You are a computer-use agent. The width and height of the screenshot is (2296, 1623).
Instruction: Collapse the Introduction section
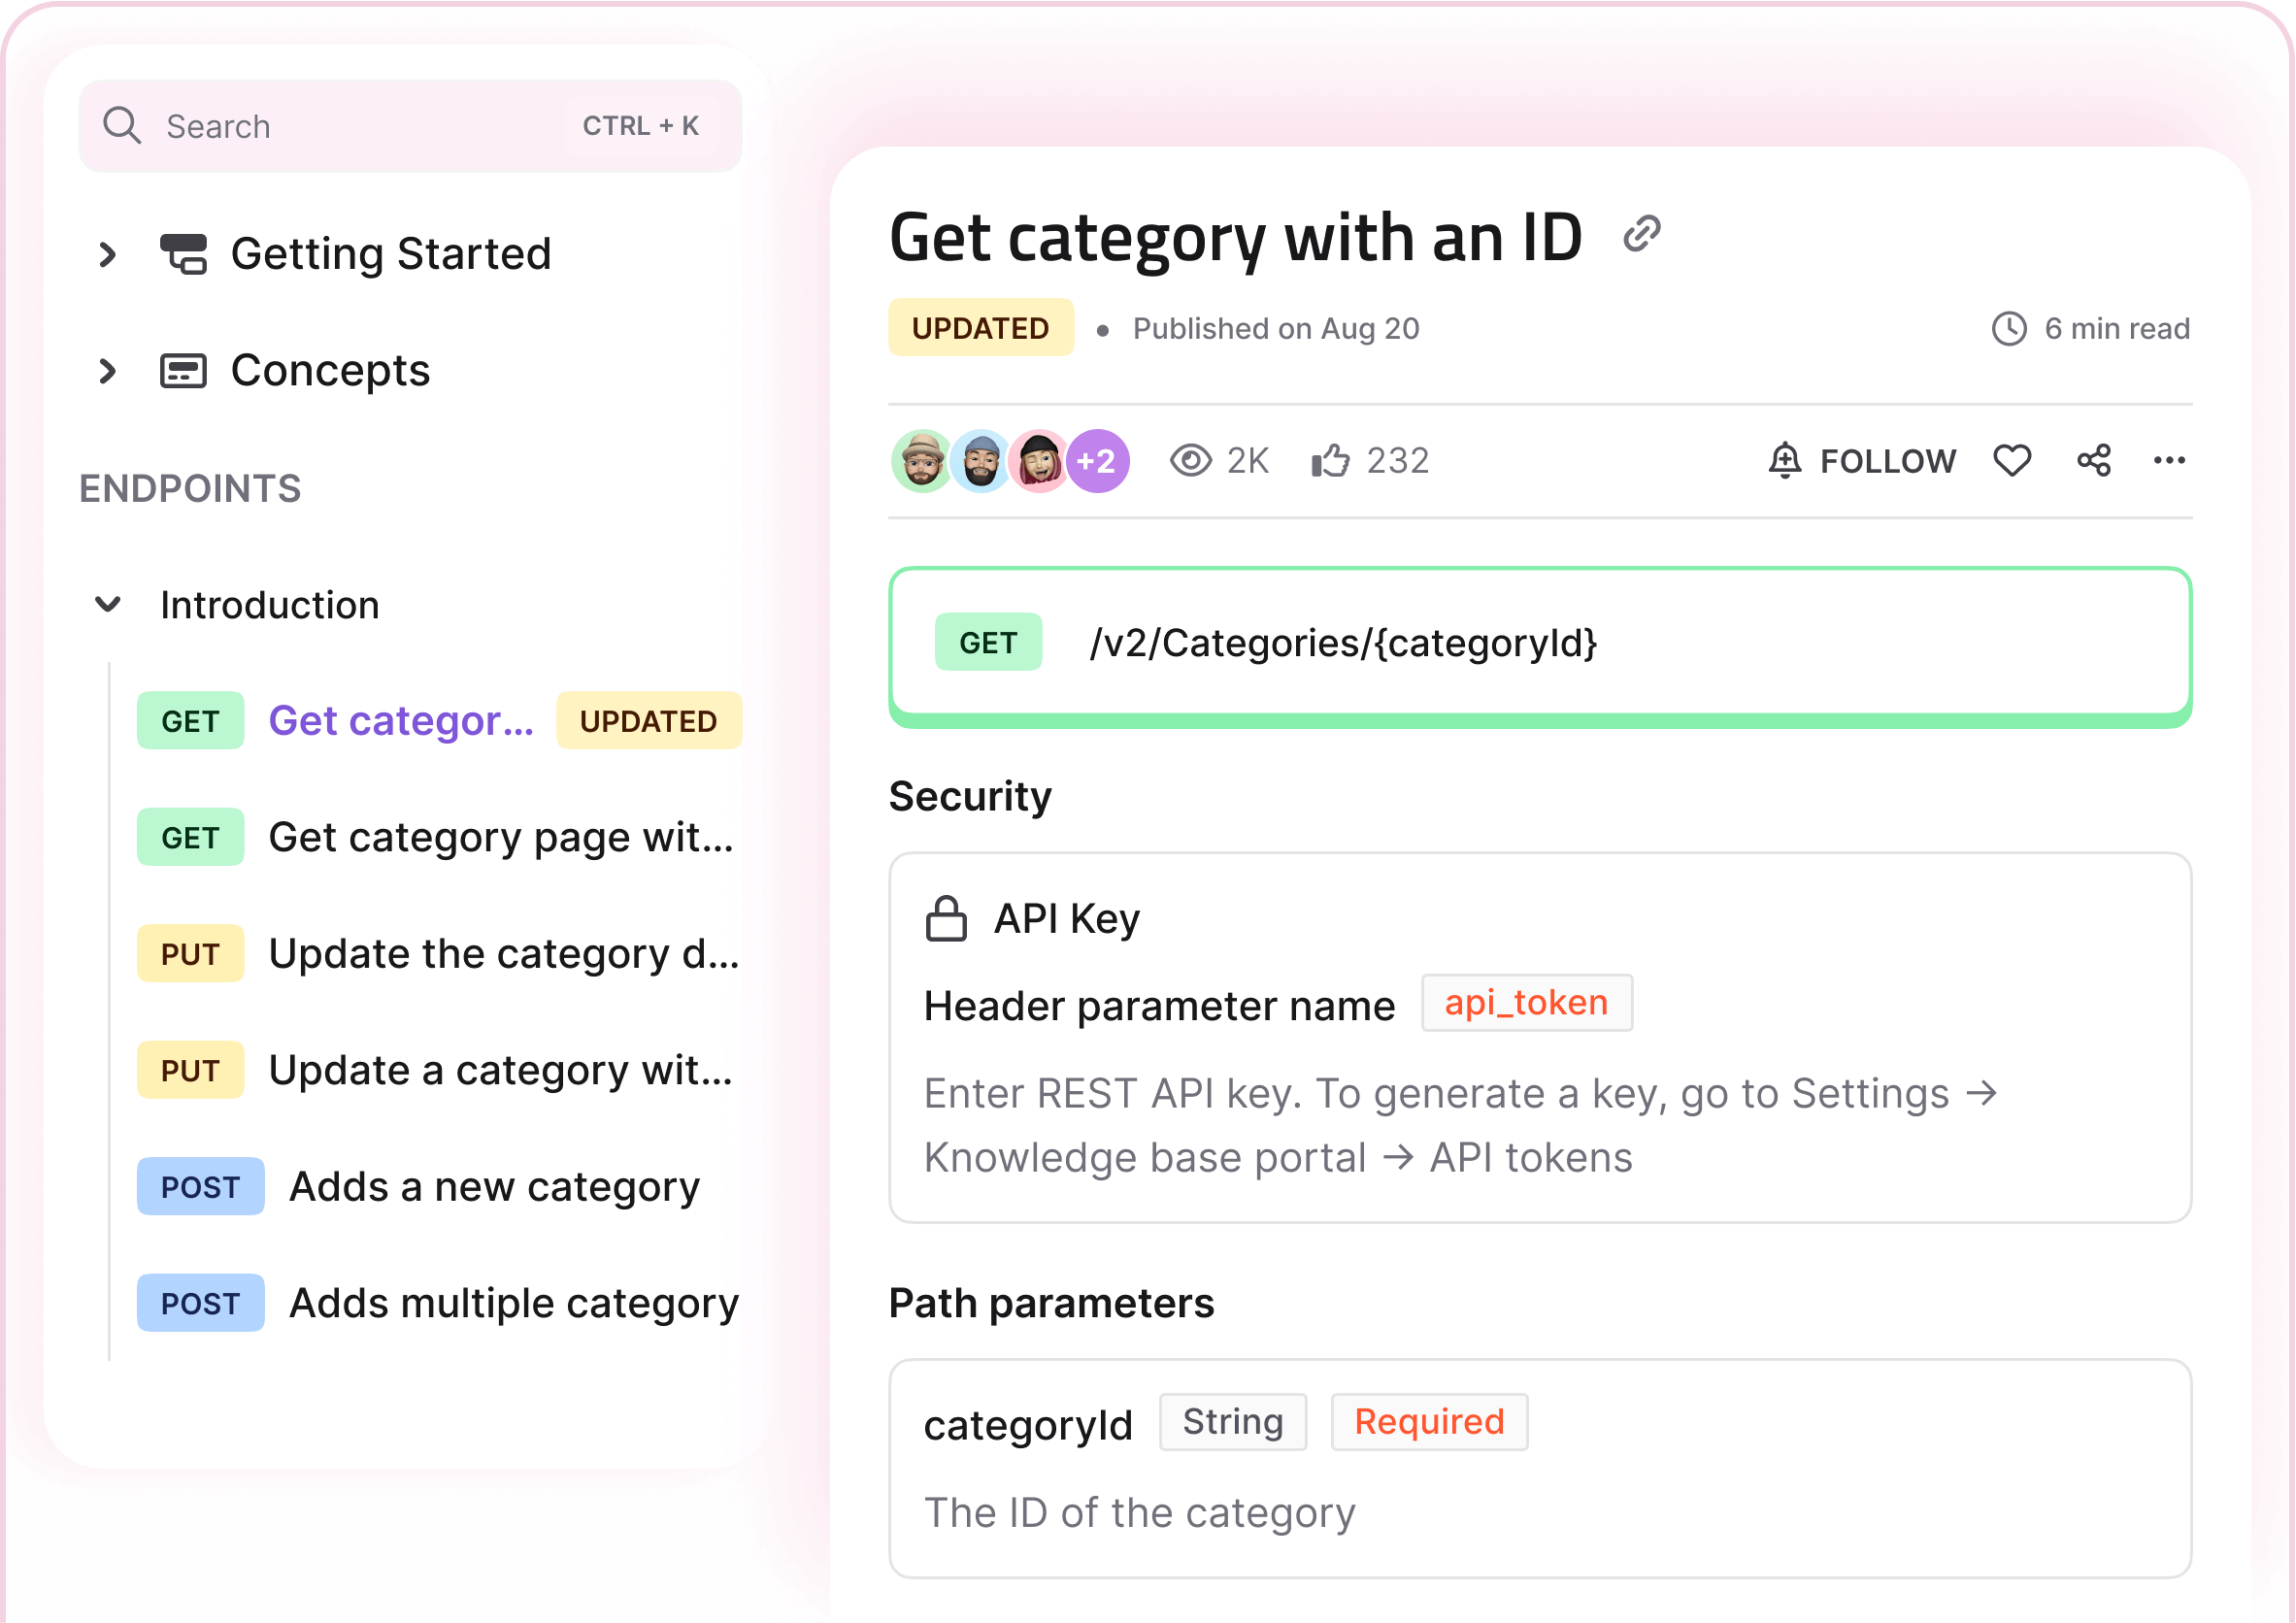click(108, 604)
